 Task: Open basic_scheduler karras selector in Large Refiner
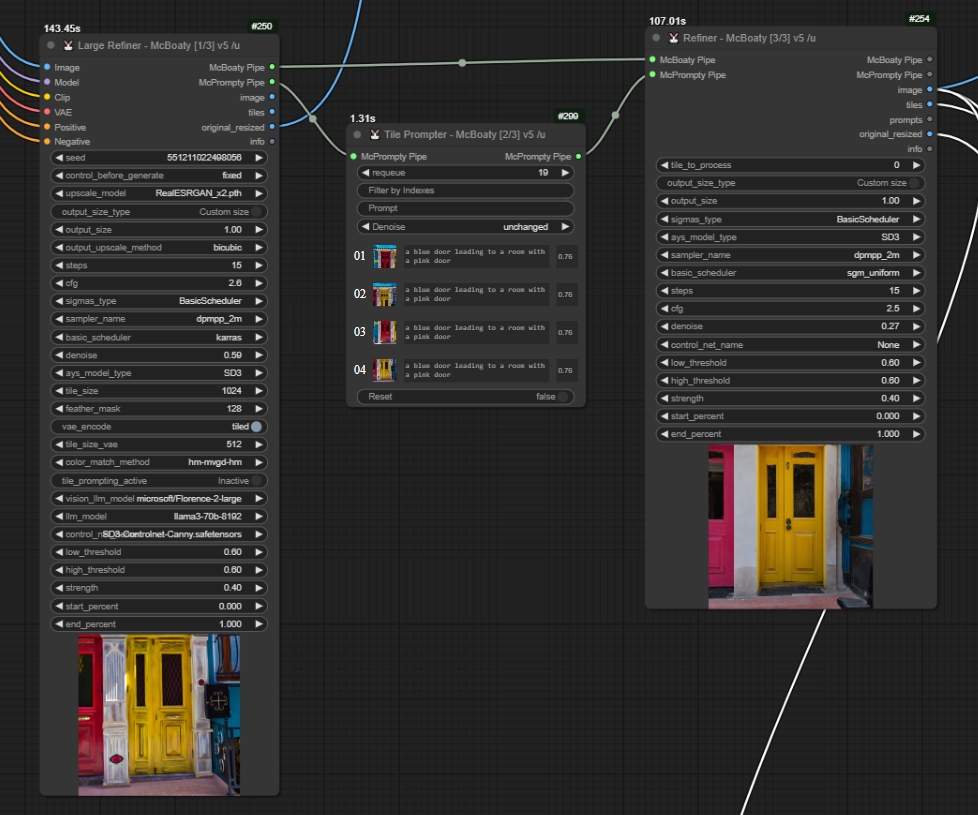(158, 337)
